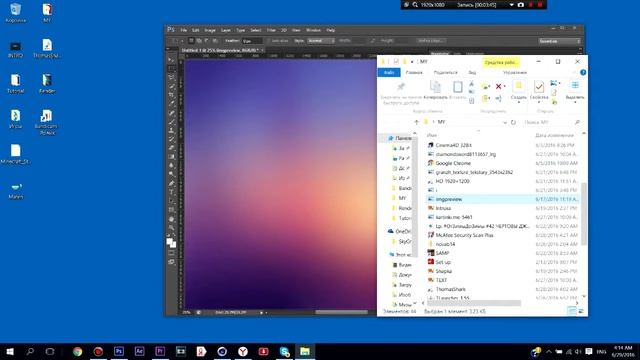Select the Path Selection tool
This screenshot has height=360, width=640.
[x=171, y=201]
